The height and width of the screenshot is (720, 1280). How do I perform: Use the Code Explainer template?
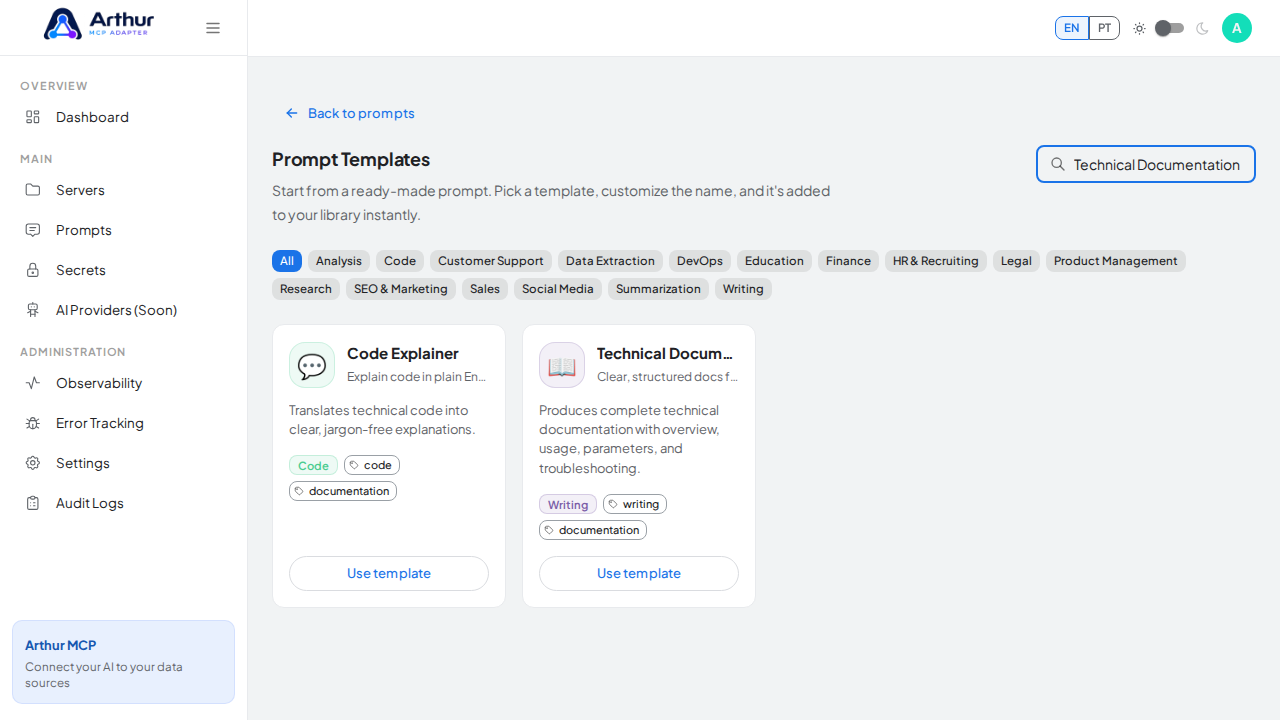click(x=389, y=573)
